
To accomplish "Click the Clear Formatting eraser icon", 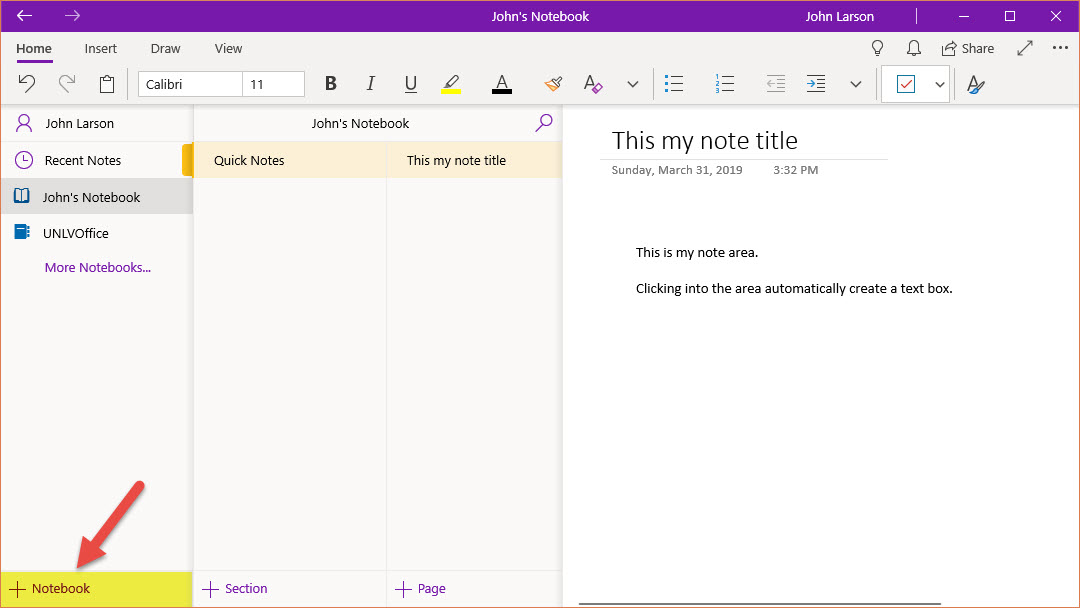I will [x=593, y=84].
